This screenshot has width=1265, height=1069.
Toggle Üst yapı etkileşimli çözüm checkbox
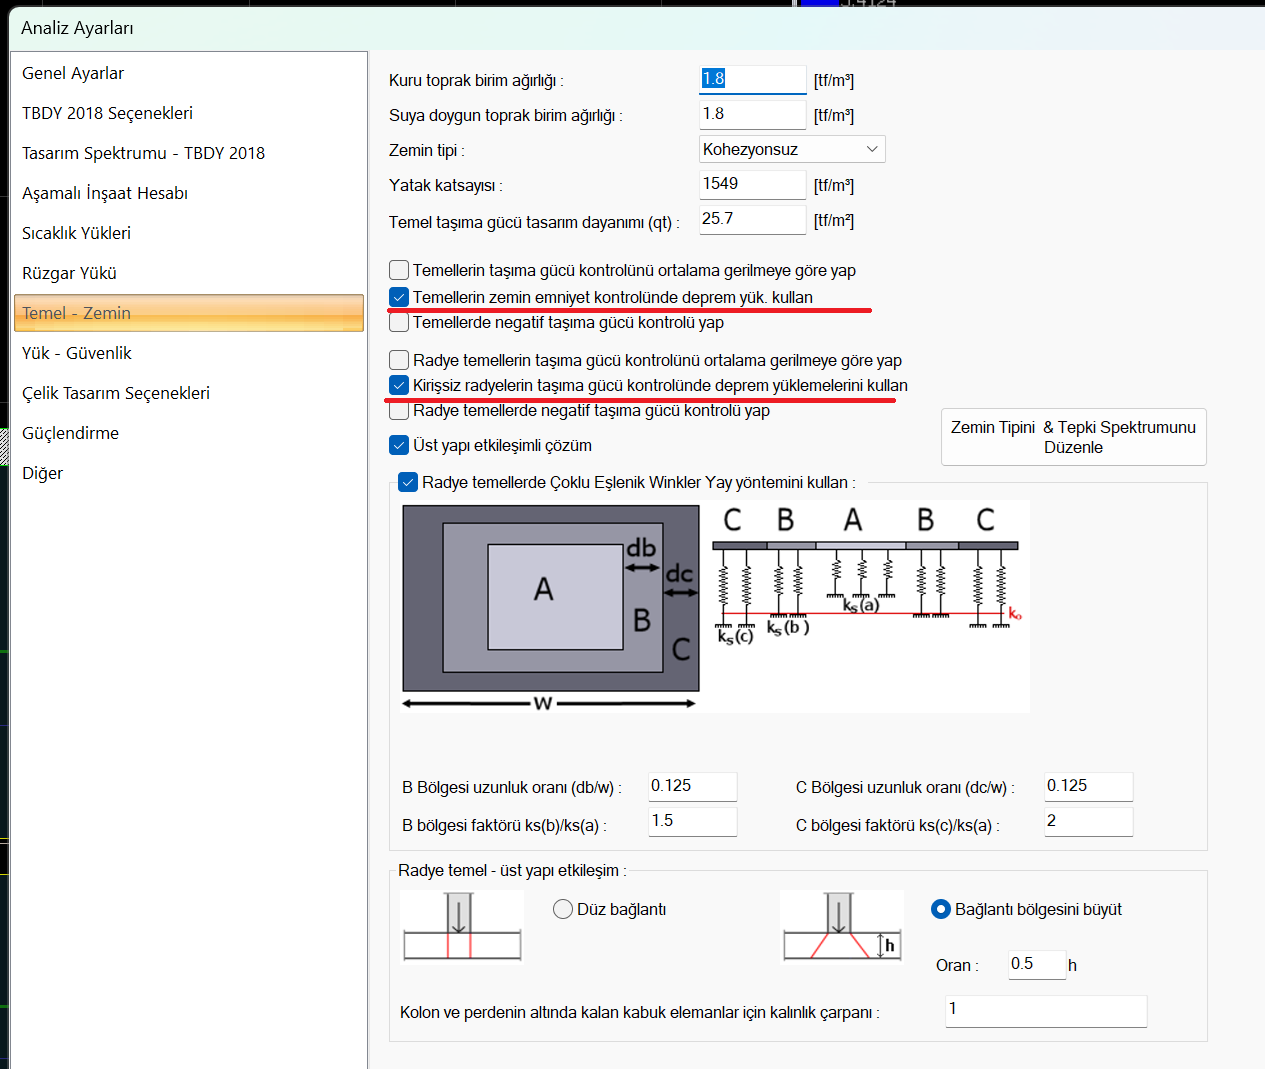click(x=399, y=445)
